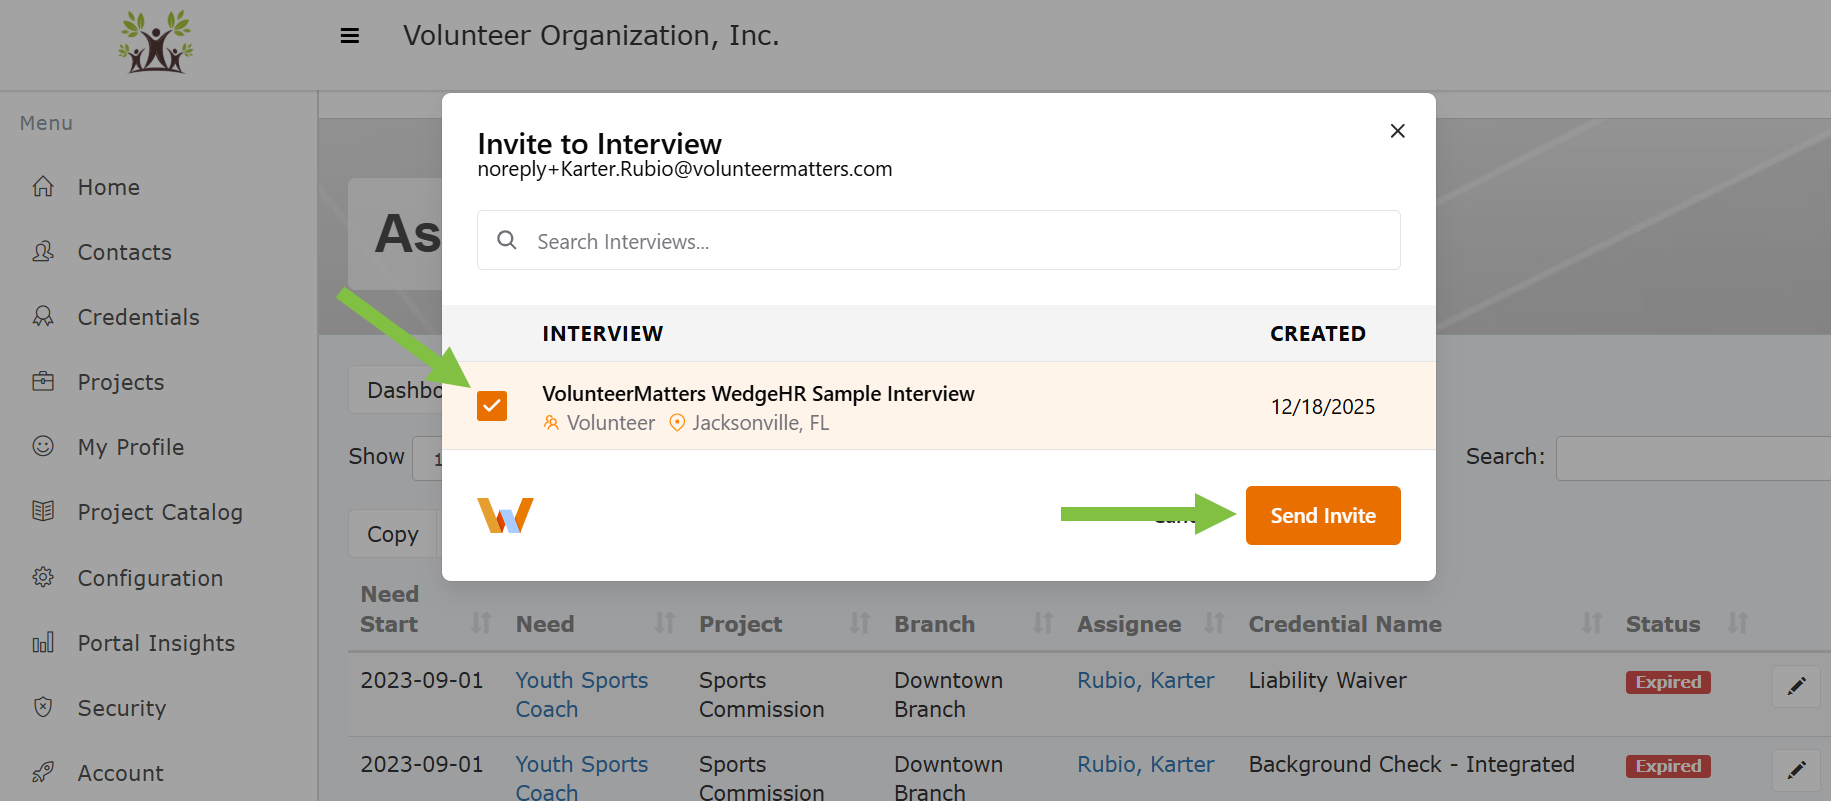1831x801 pixels.
Task: Open Home in sidebar menu
Action: (x=109, y=187)
